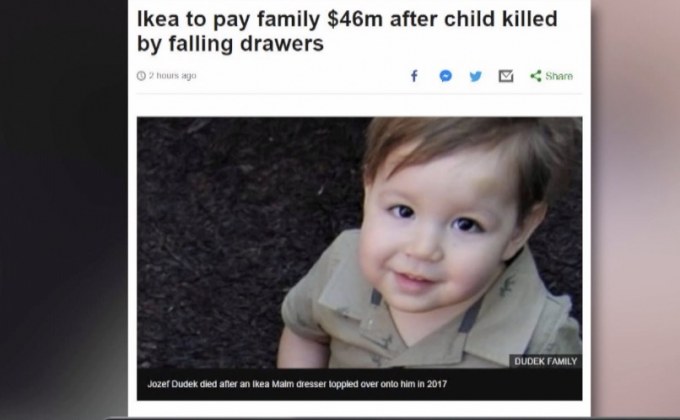Click the 'DUDEK FAMILY' photo credit label

tap(546, 361)
